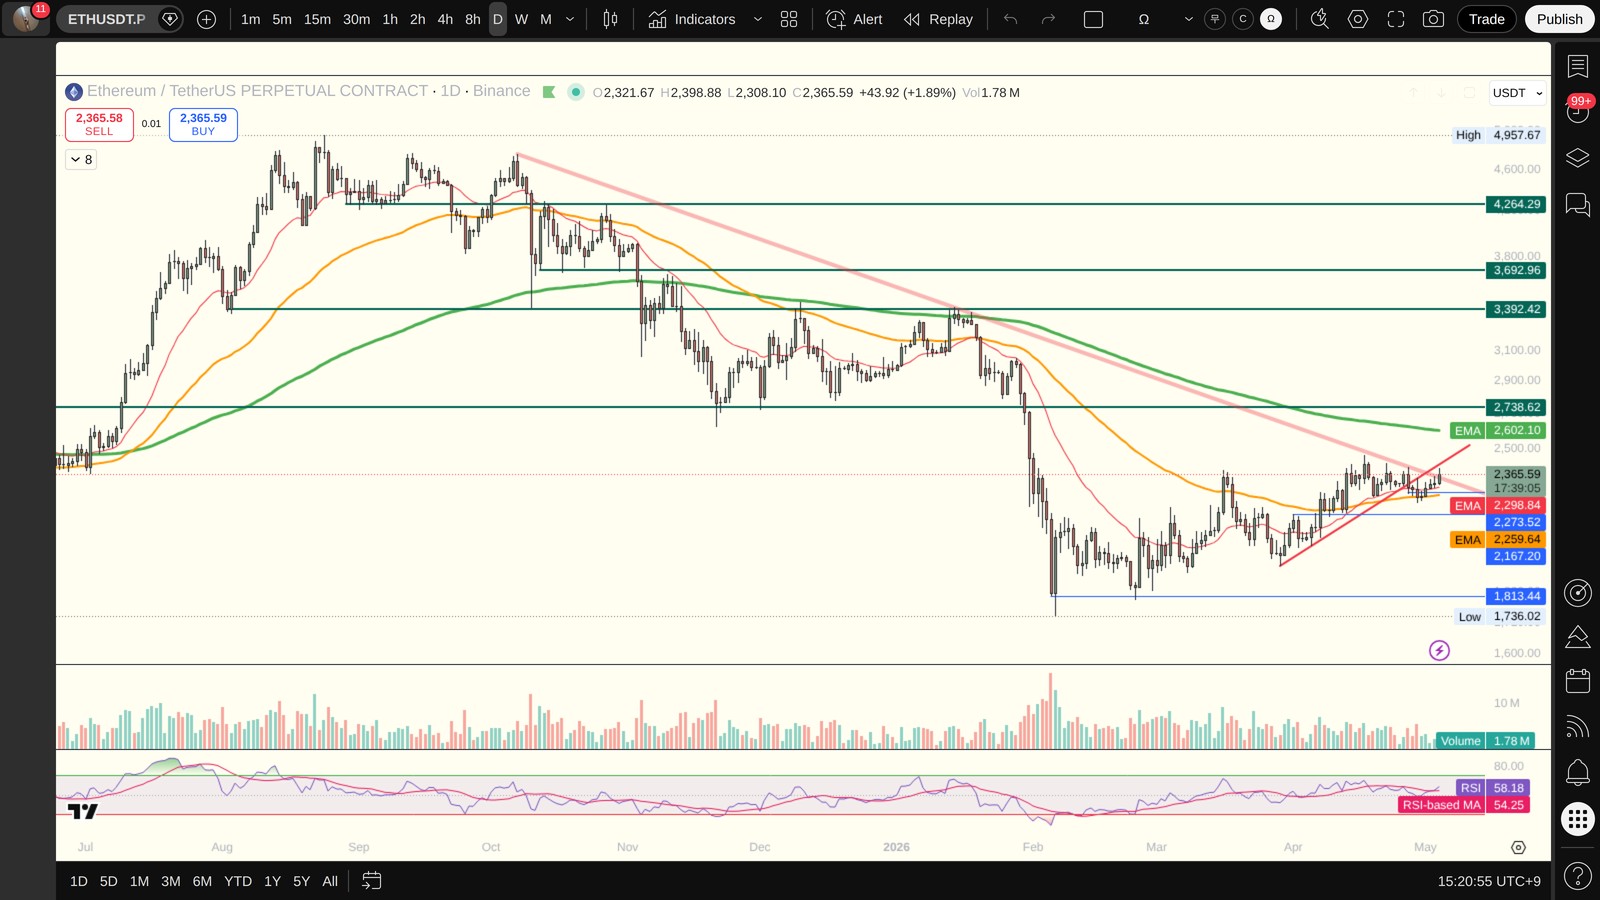Open the layout templates grid icon
The width and height of the screenshot is (1600, 900).
point(789,19)
